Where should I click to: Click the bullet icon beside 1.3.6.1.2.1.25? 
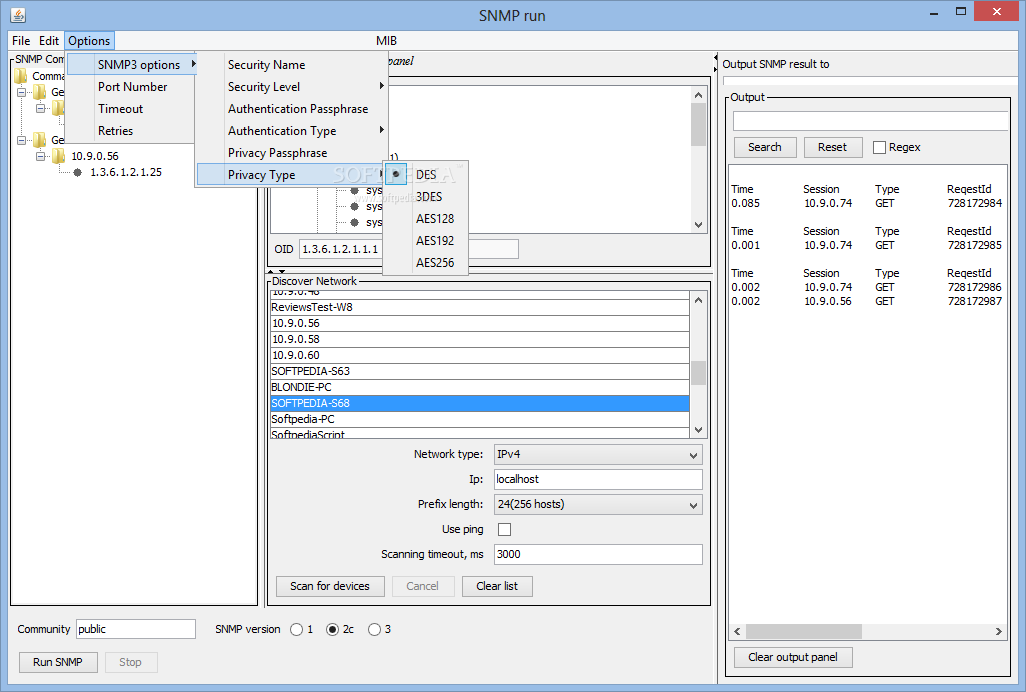coord(77,173)
